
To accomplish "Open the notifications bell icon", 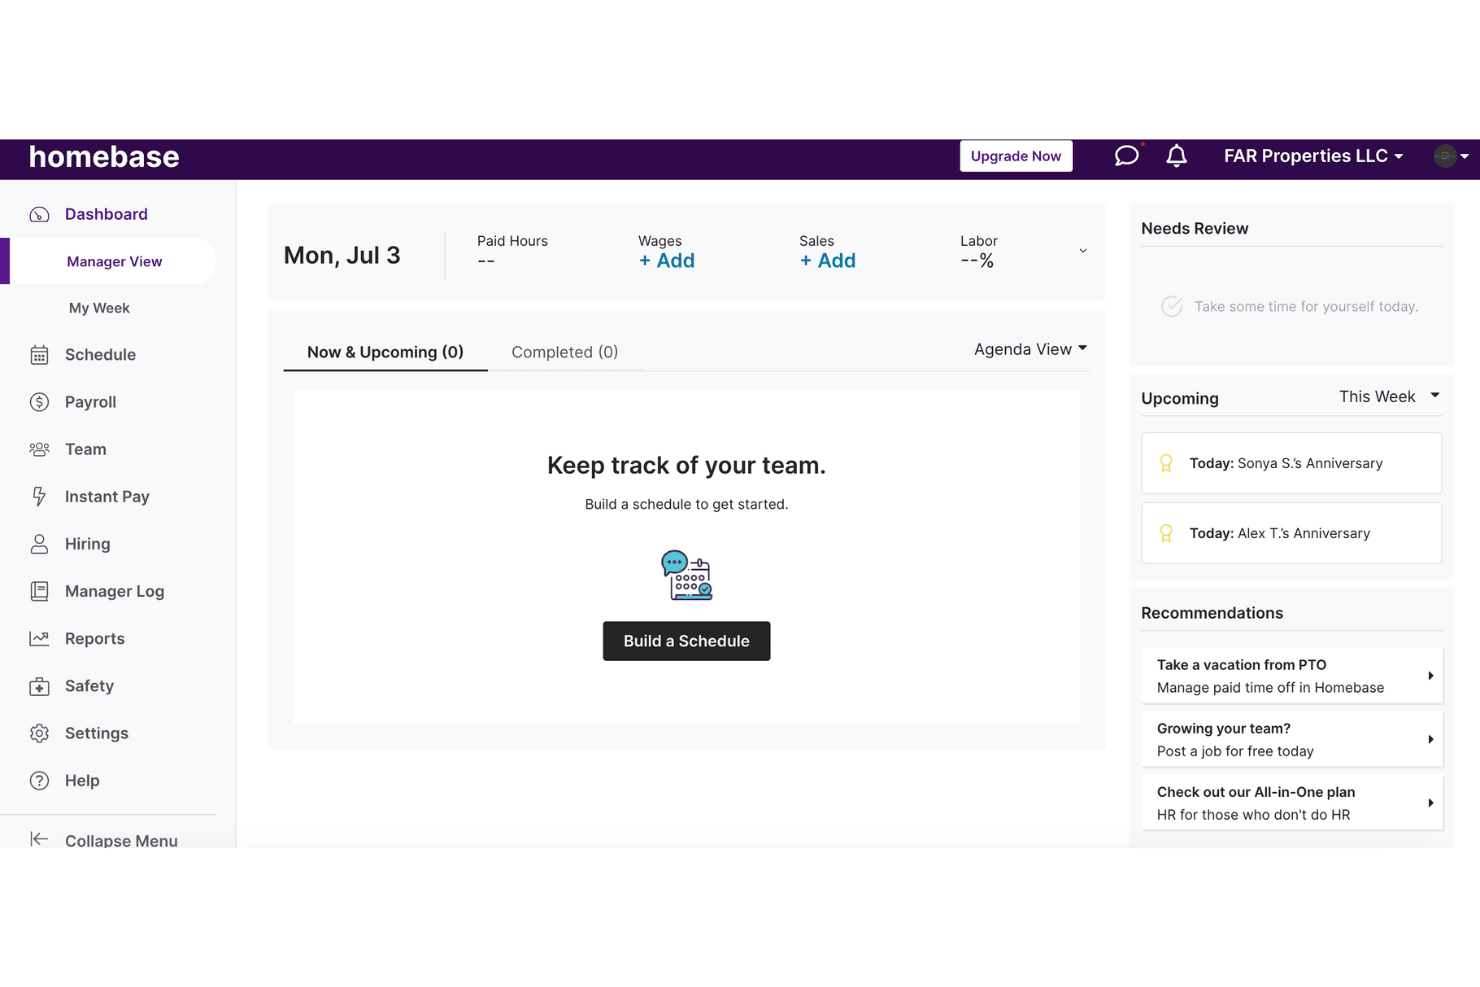I will (x=1177, y=156).
